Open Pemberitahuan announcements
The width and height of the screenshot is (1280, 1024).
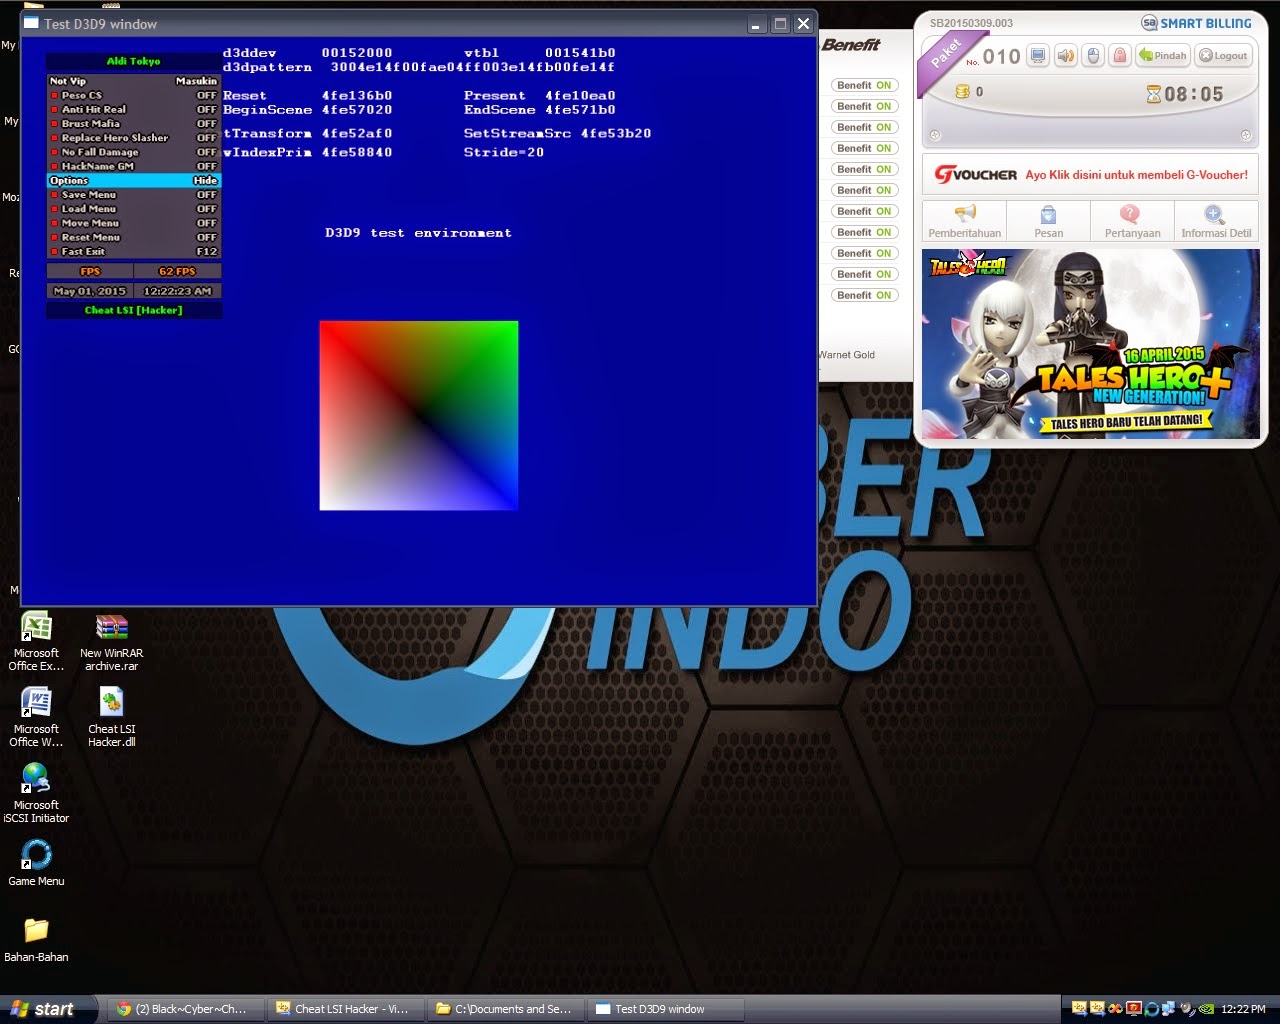[965, 221]
